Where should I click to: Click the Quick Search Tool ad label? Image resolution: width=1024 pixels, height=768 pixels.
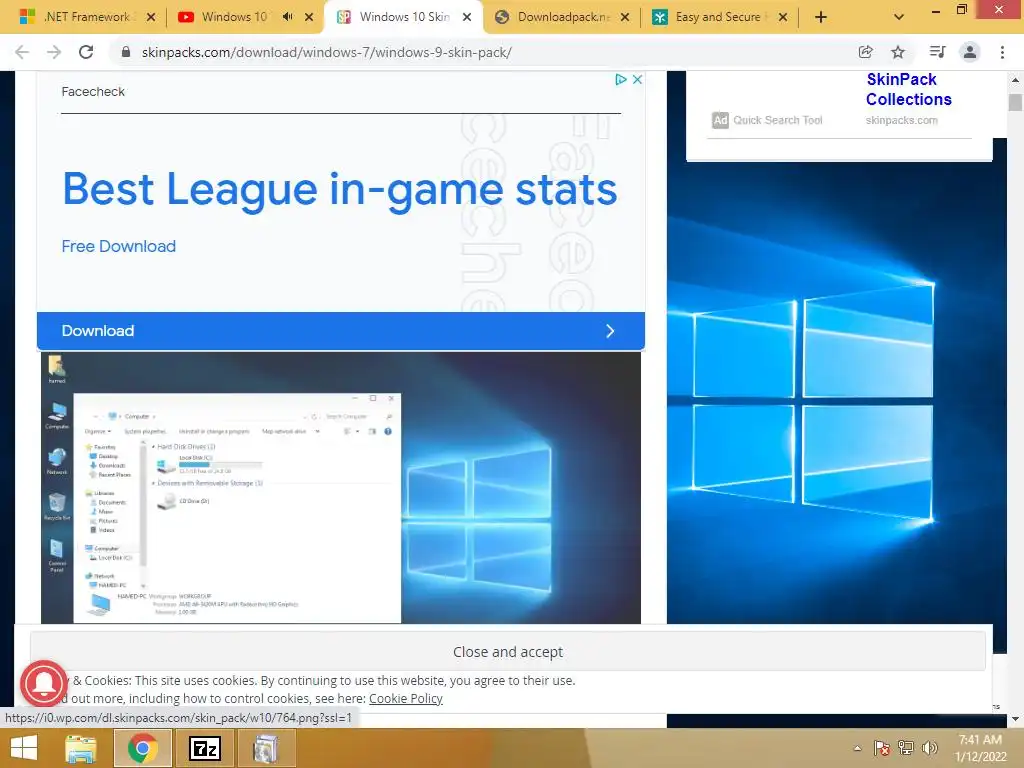click(777, 120)
